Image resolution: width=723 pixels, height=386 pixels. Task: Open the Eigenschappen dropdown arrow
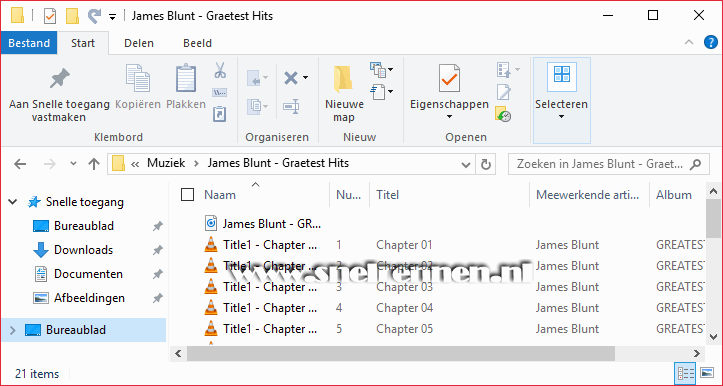pyautogui.click(x=450, y=117)
